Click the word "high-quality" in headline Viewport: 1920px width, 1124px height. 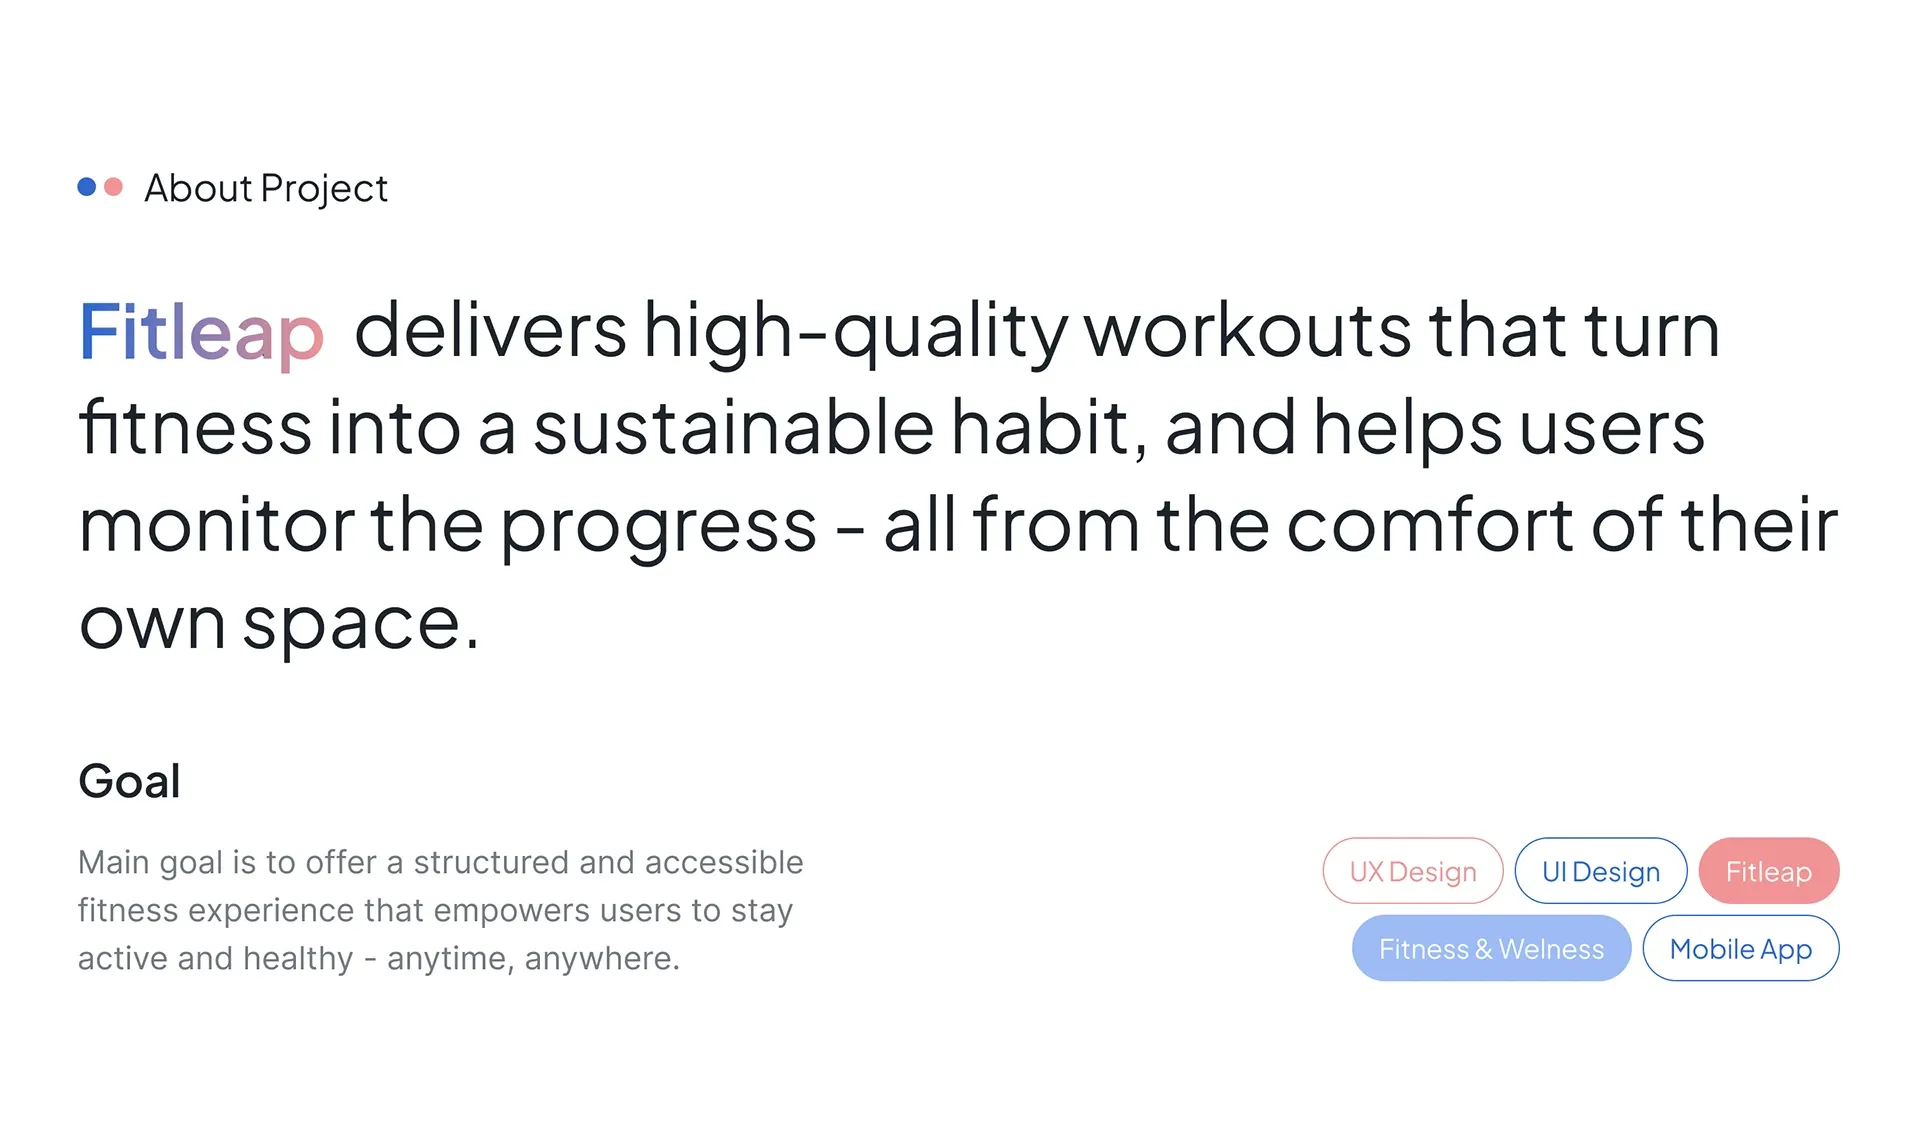[x=855, y=332]
